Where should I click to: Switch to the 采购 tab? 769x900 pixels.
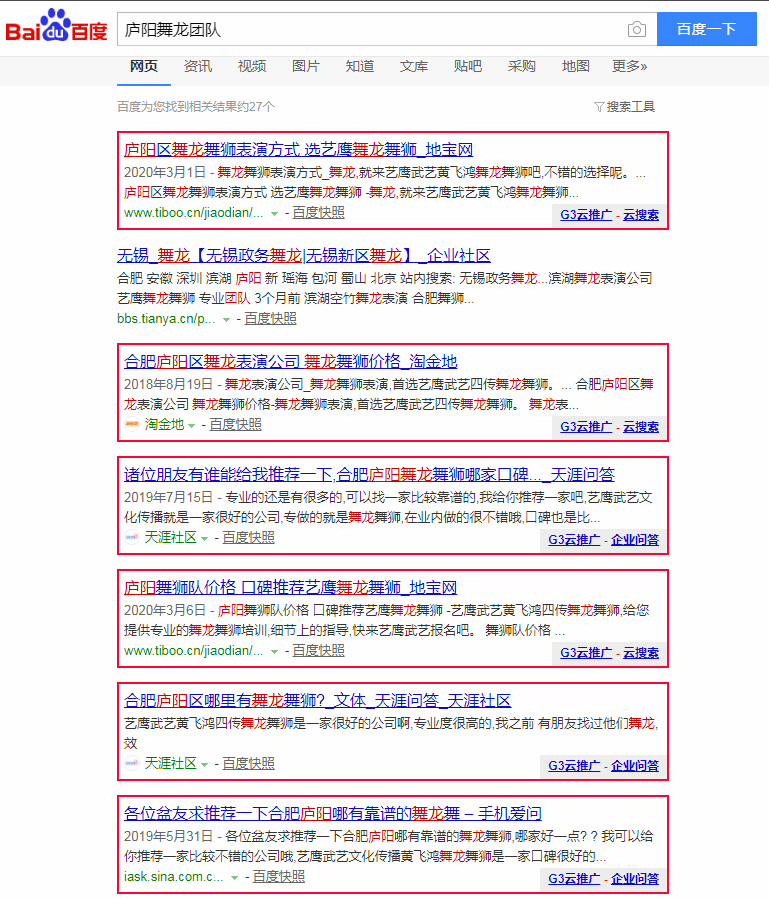[521, 67]
